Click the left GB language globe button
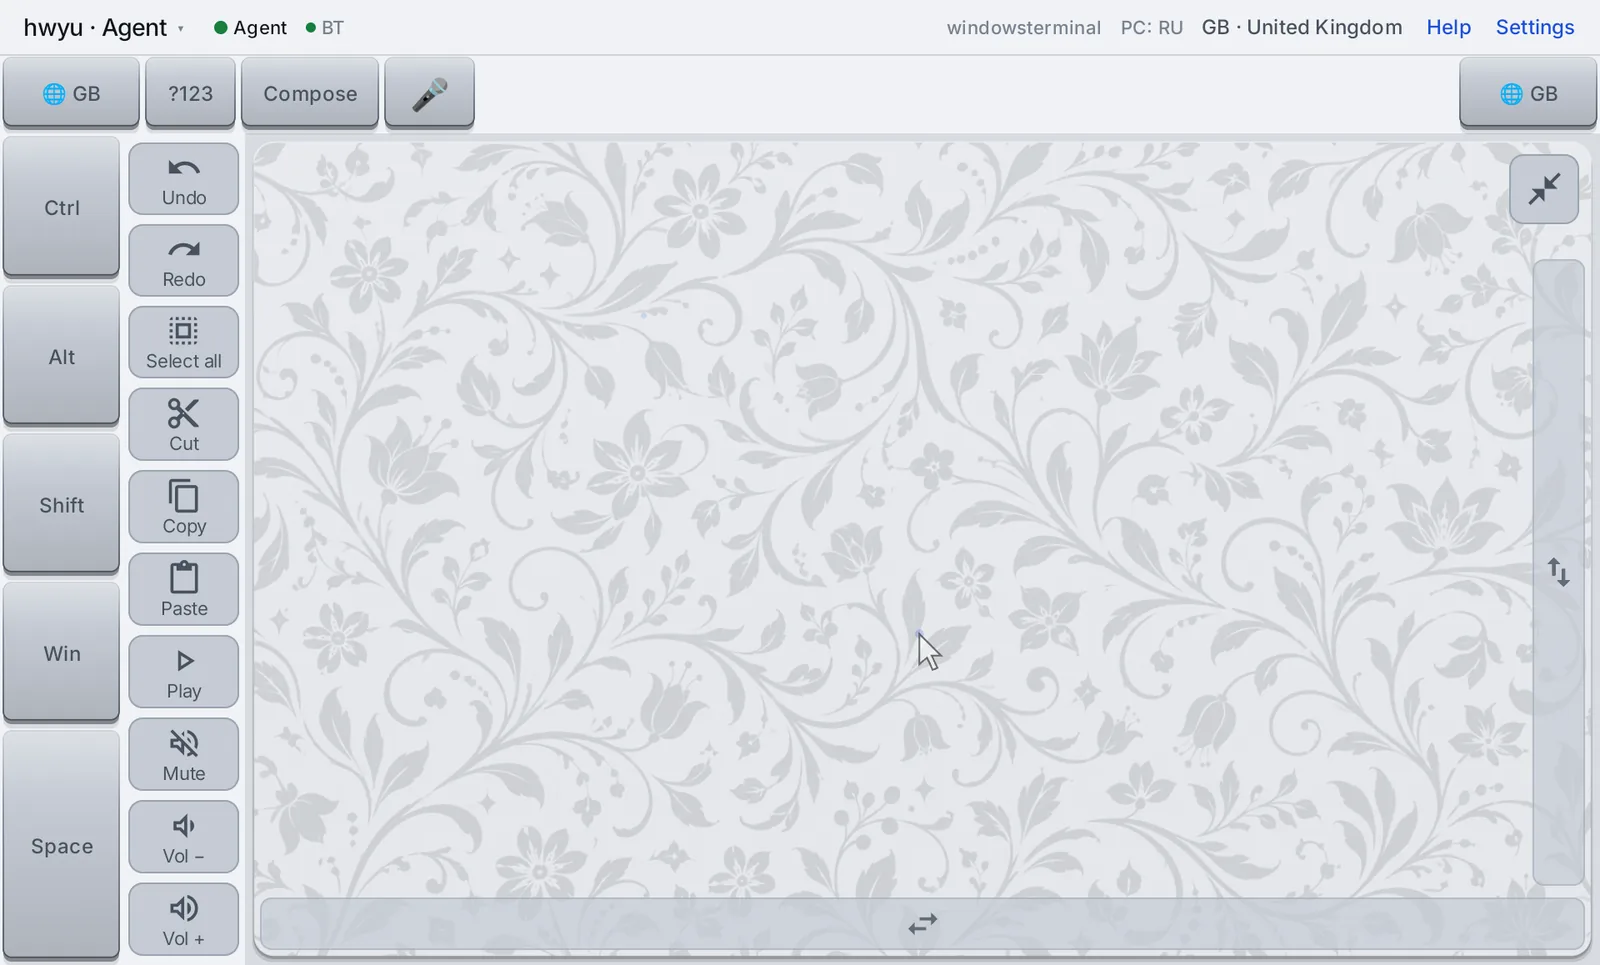The height and width of the screenshot is (965, 1600). pos(71,93)
